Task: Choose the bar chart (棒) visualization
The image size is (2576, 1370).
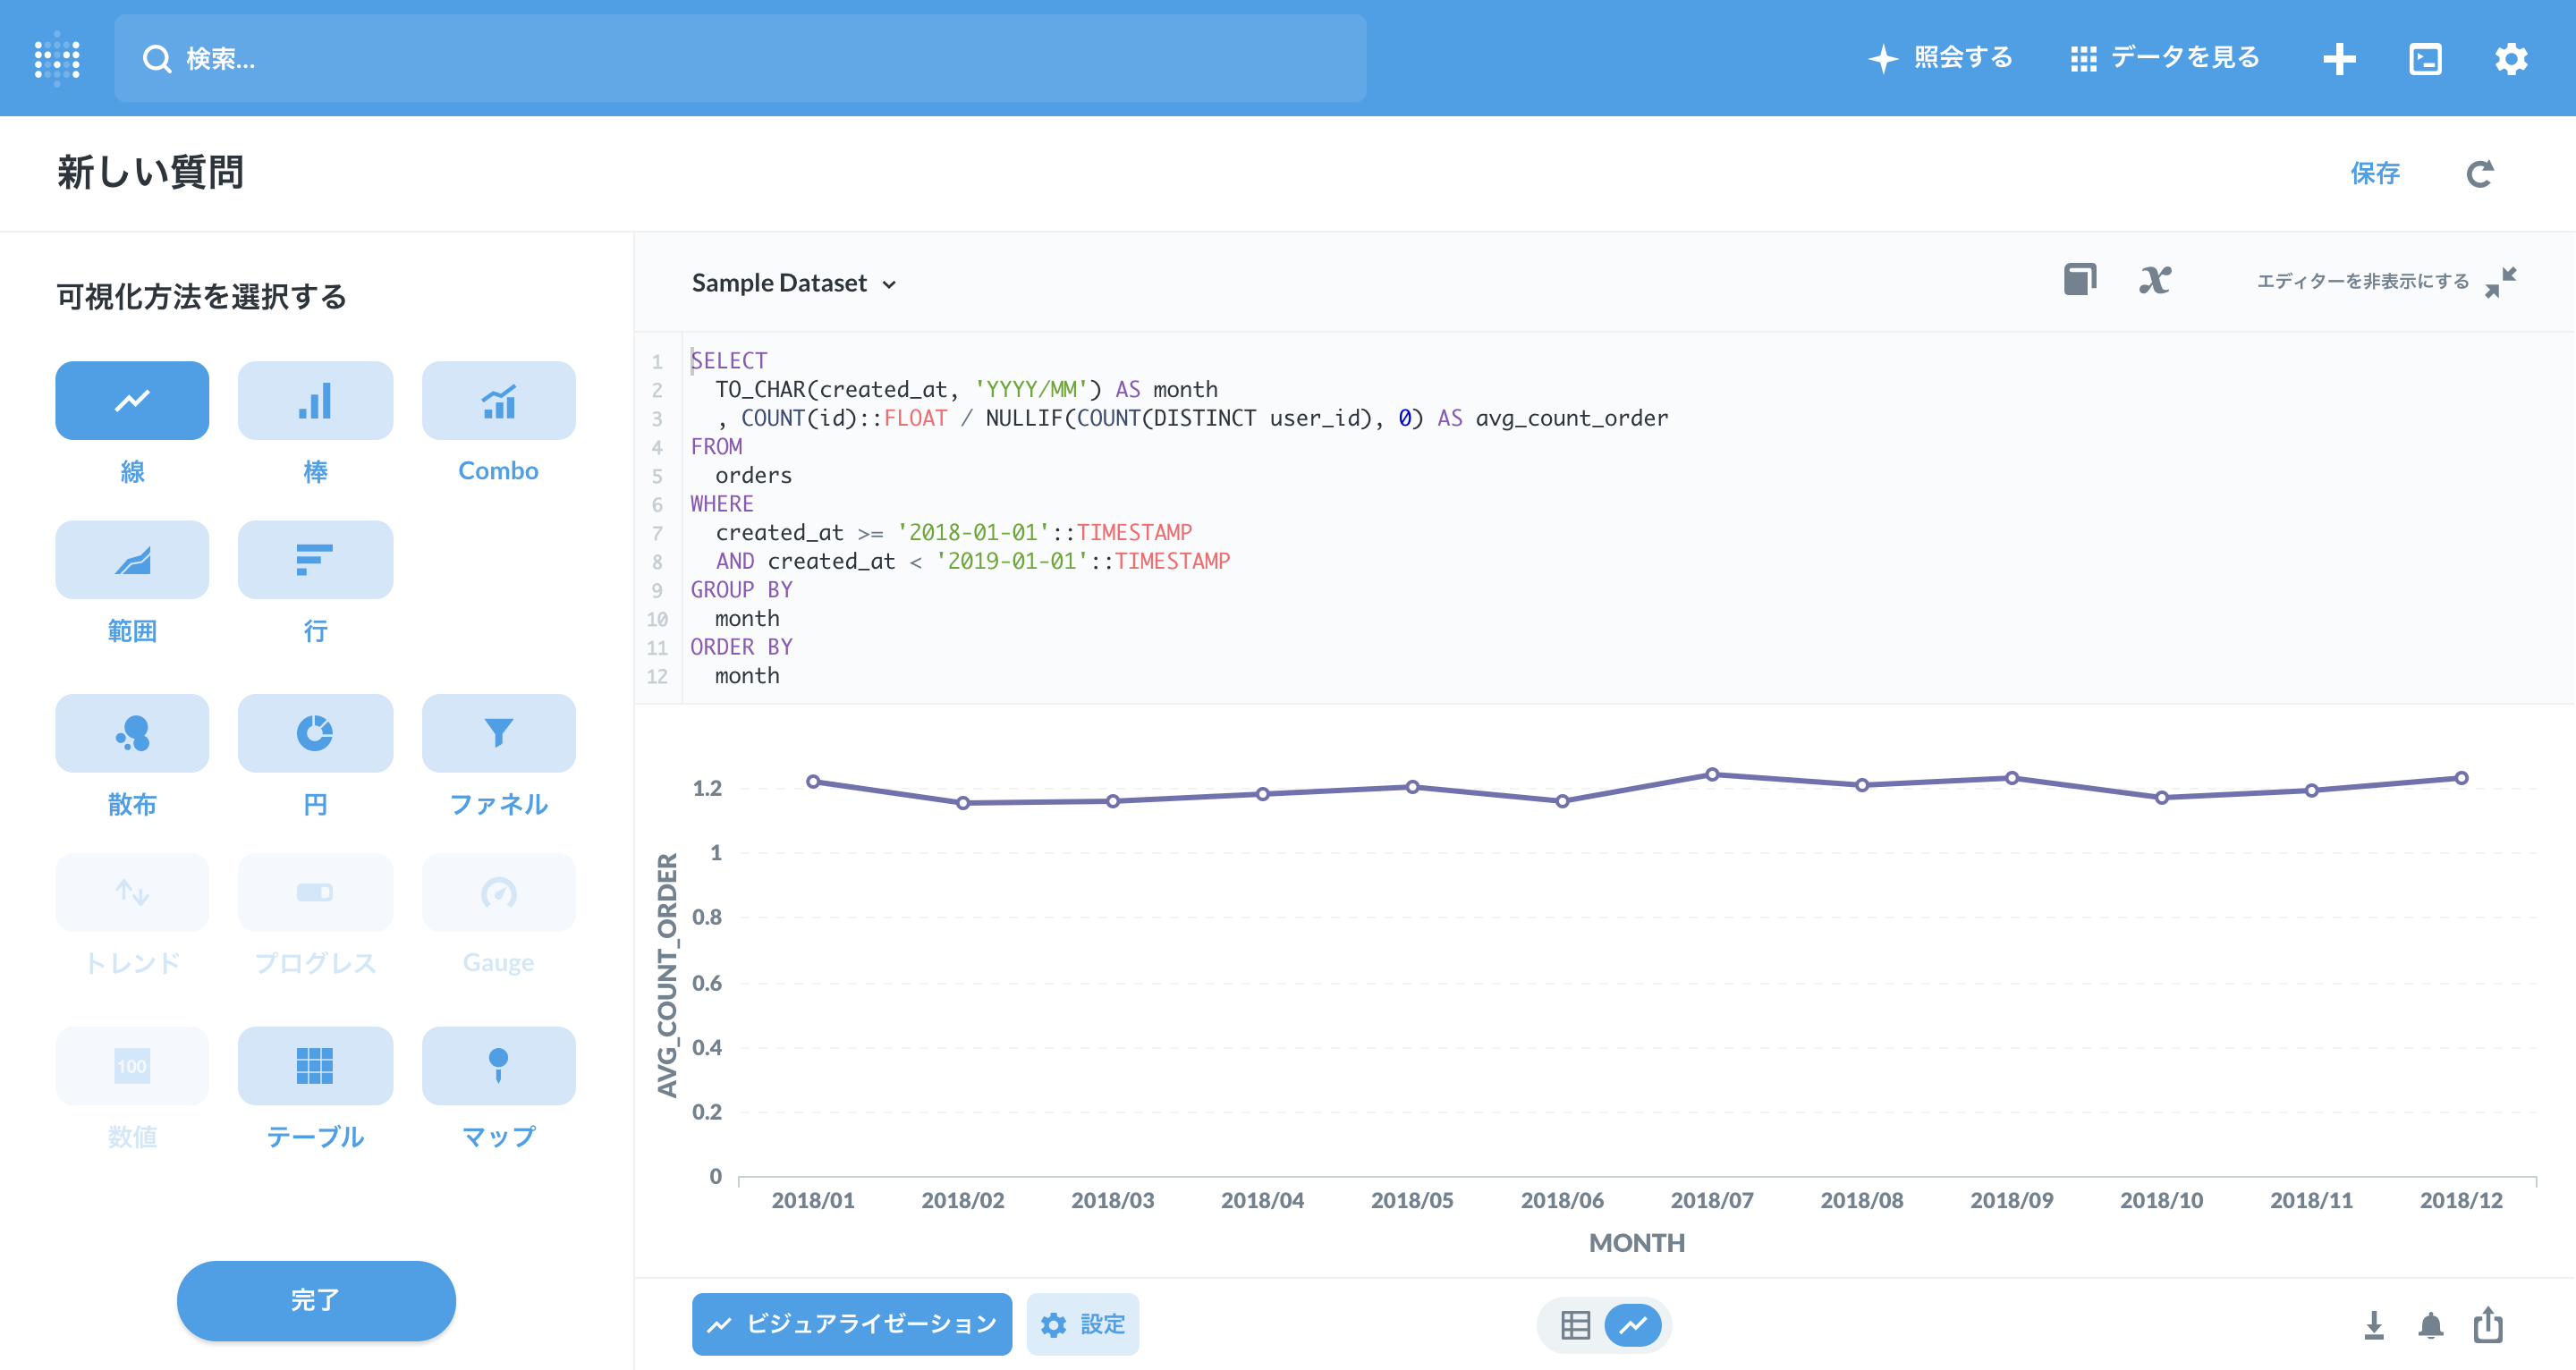Action: pos(315,401)
